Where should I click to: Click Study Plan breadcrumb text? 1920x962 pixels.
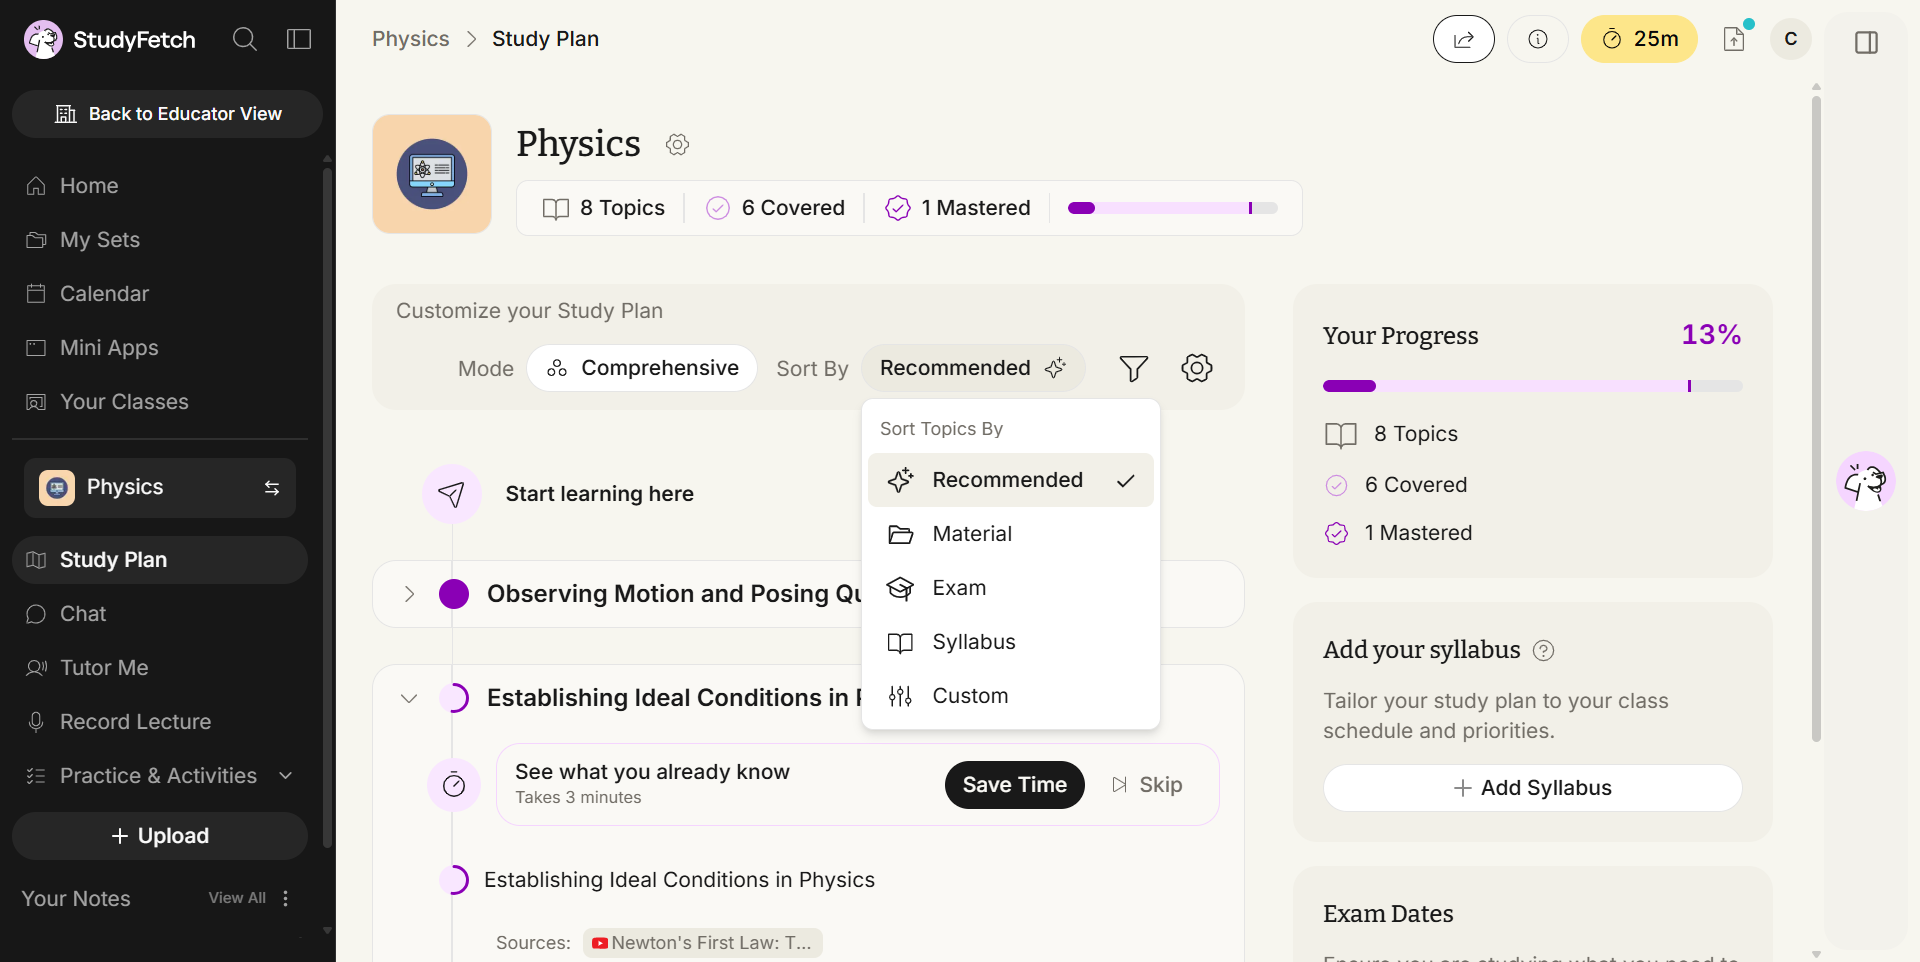tap(545, 39)
